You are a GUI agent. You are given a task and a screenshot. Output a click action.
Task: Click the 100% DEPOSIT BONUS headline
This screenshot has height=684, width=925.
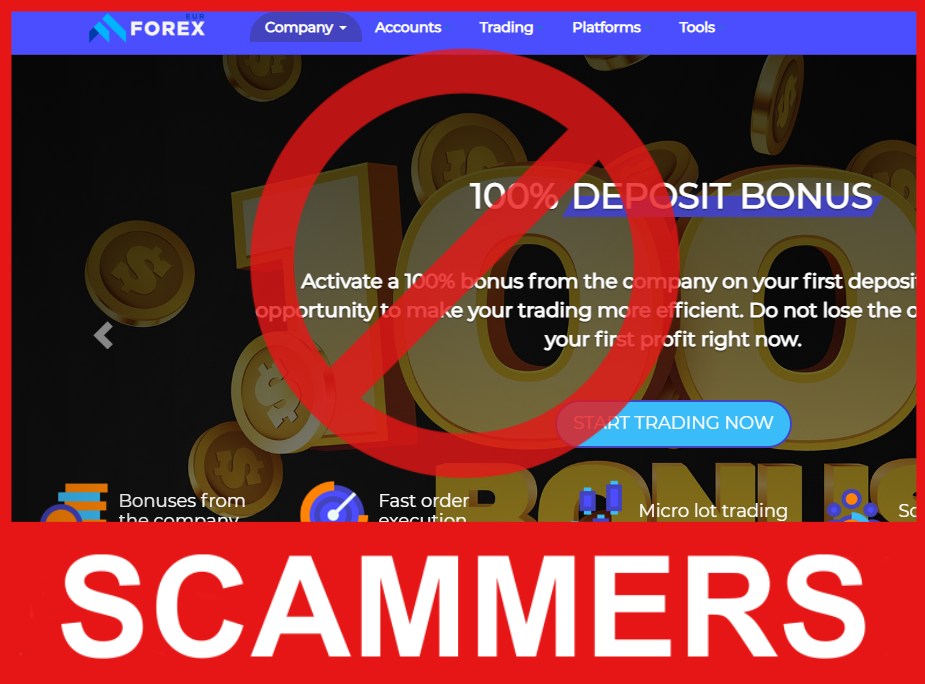[671, 196]
